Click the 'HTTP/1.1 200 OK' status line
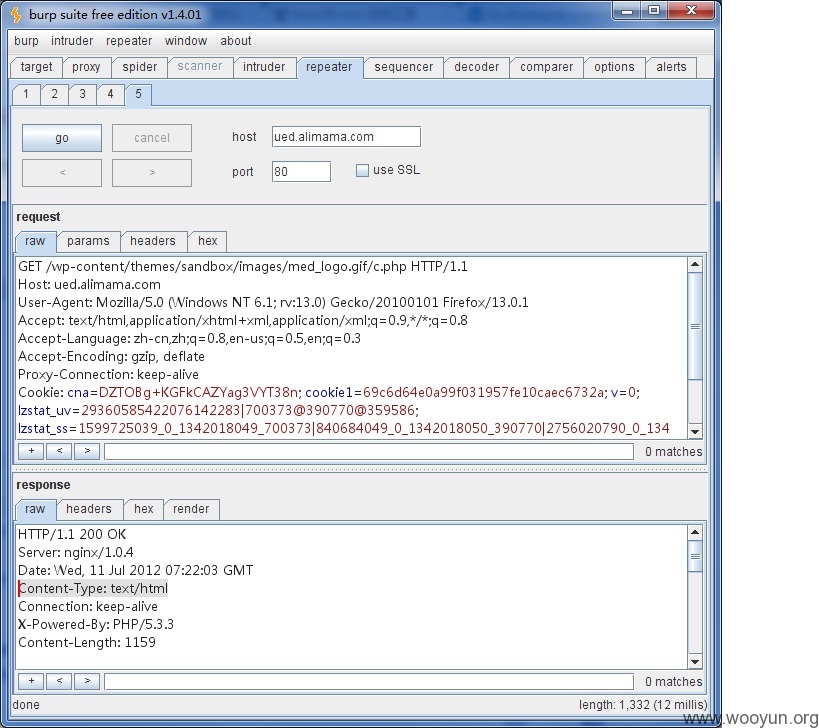Image resolution: width=819 pixels, height=728 pixels. [x=72, y=534]
